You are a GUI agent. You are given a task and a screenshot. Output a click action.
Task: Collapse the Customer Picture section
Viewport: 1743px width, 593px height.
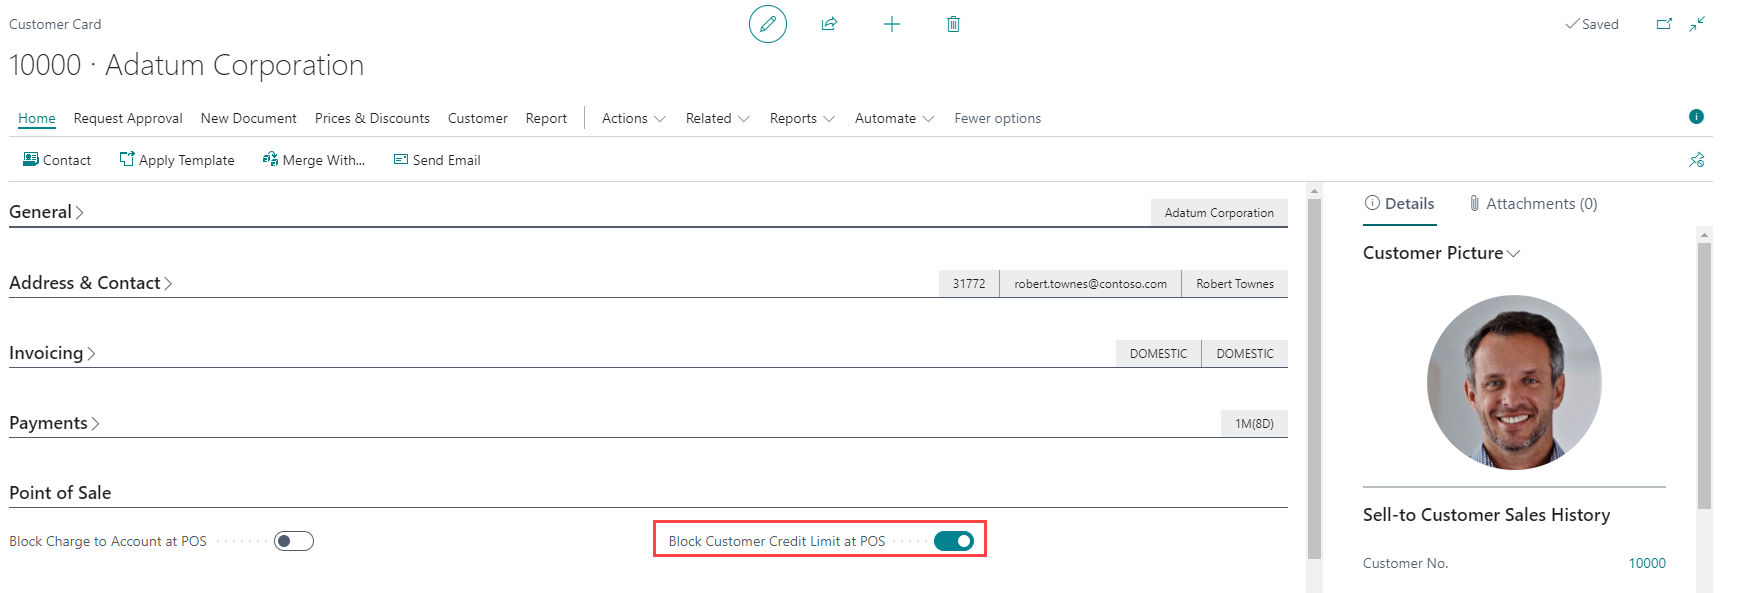point(1441,253)
